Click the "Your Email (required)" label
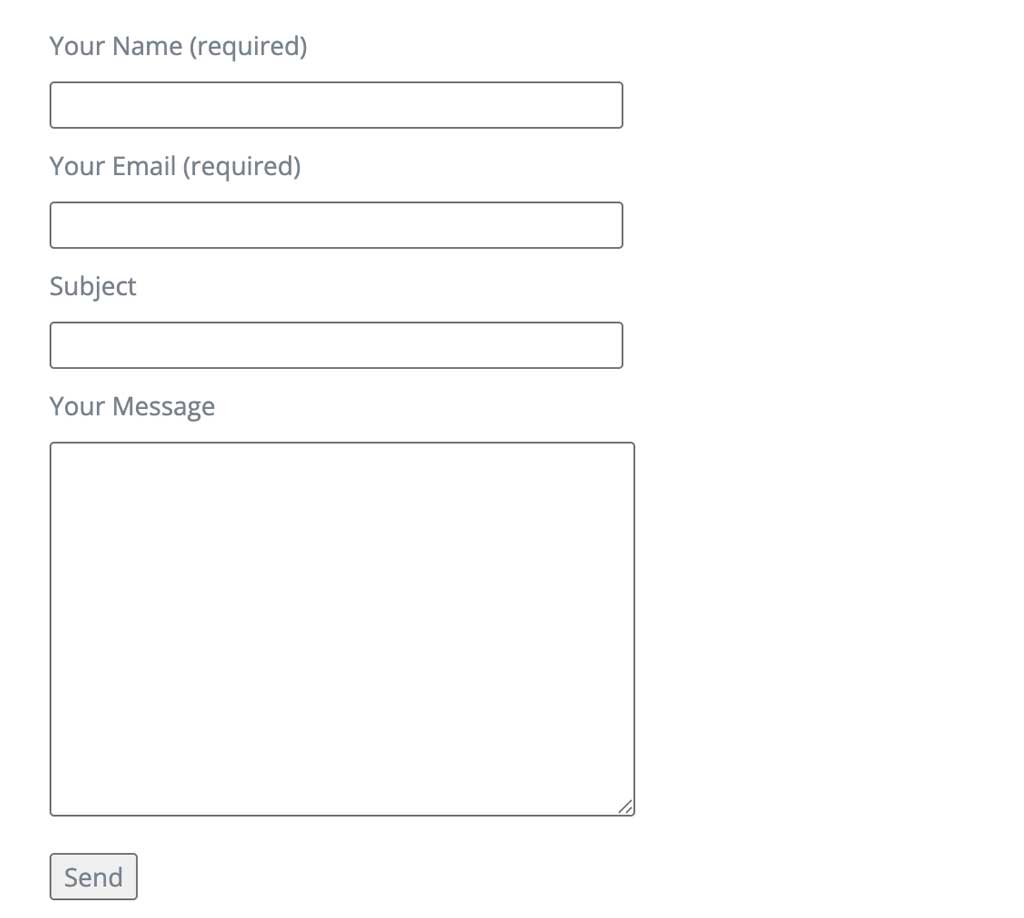This screenshot has width=1024, height=918. coord(175,166)
